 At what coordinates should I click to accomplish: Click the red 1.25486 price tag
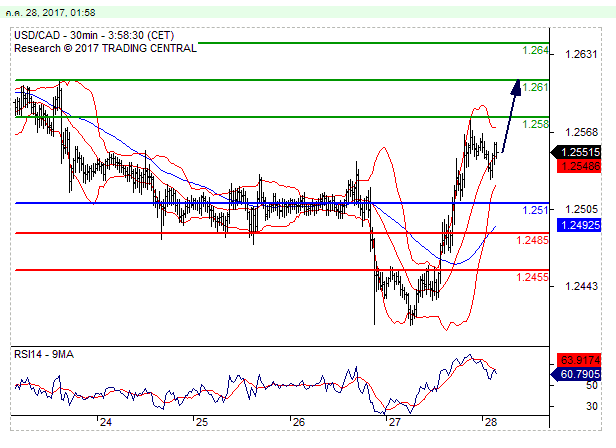point(579,166)
